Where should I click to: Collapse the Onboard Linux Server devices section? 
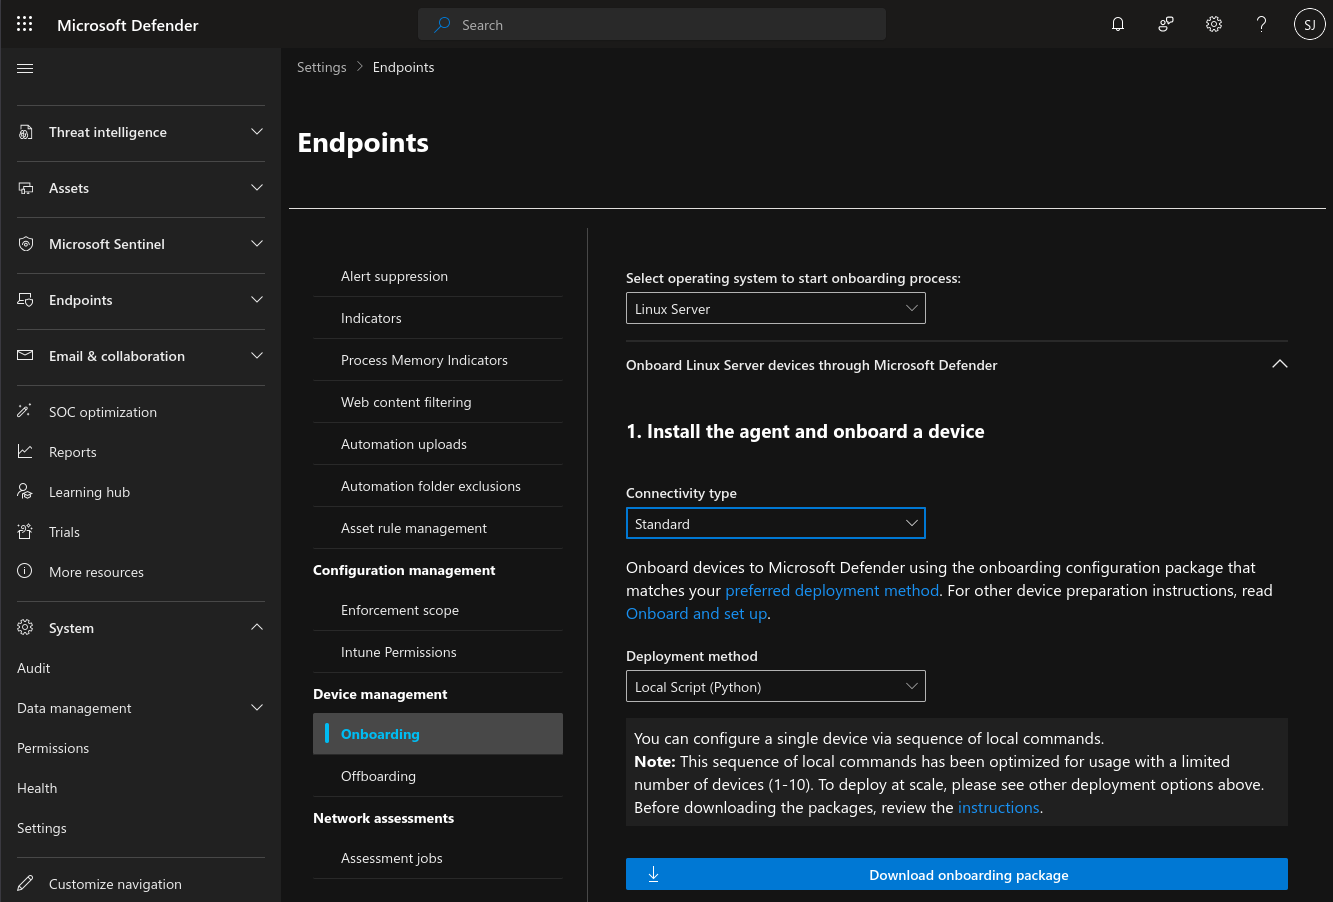(1279, 365)
